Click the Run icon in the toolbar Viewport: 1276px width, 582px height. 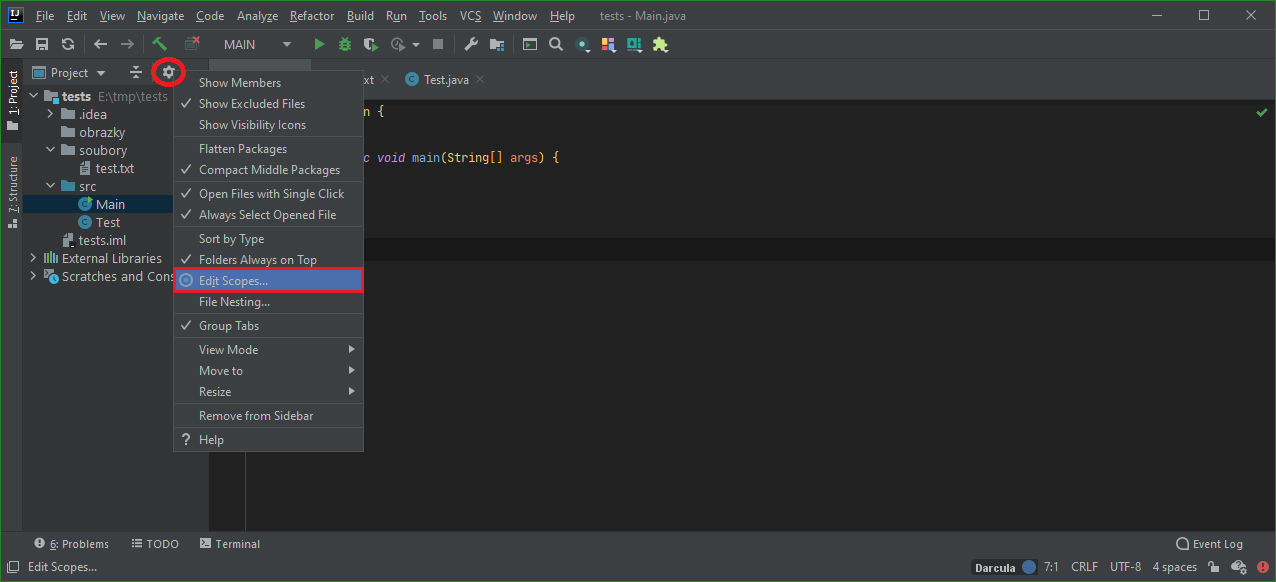coord(318,44)
